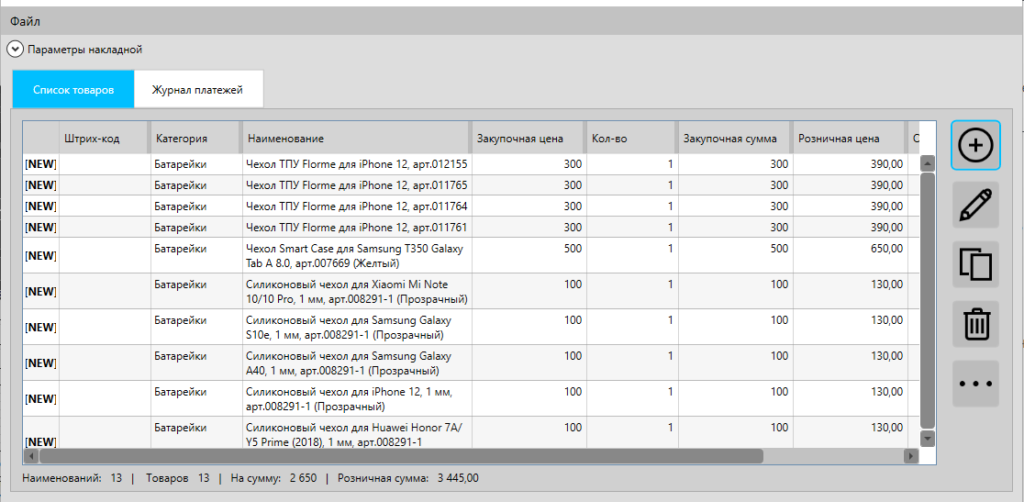This screenshot has height=502, width=1024.
Task: Click the copy duplicate icon
Action: [x=975, y=265]
